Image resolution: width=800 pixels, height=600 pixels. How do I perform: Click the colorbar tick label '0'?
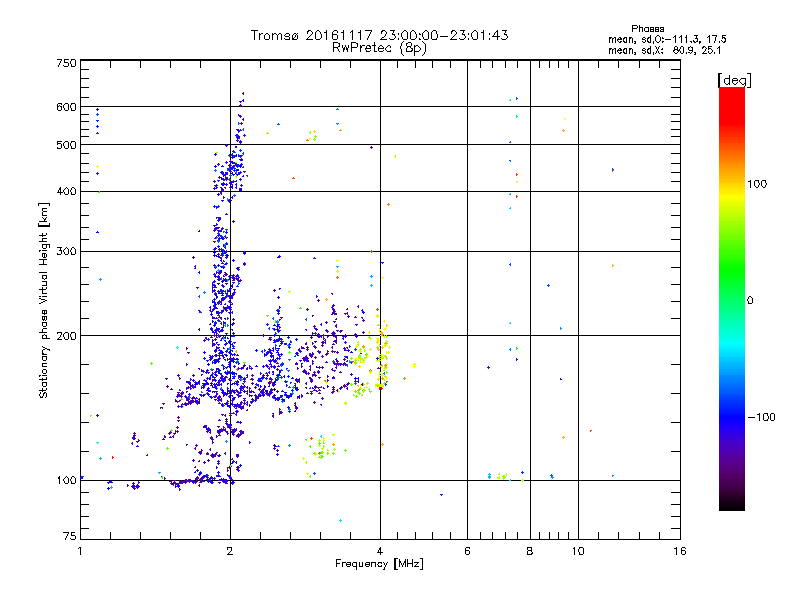pos(749,301)
